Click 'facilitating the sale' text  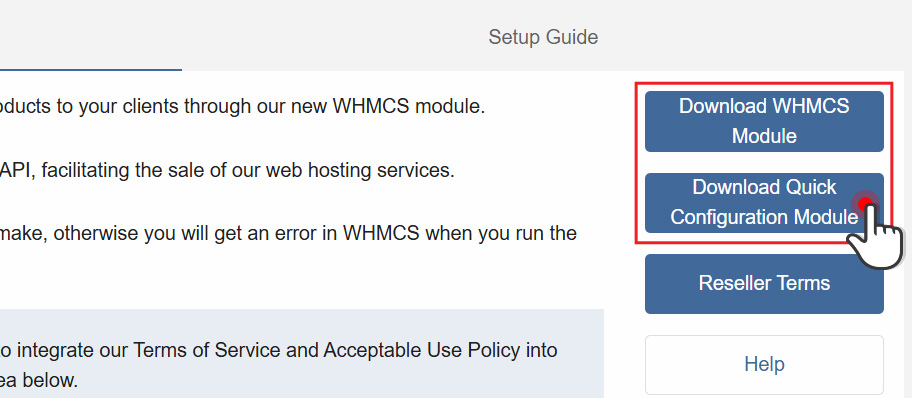point(129,170)
